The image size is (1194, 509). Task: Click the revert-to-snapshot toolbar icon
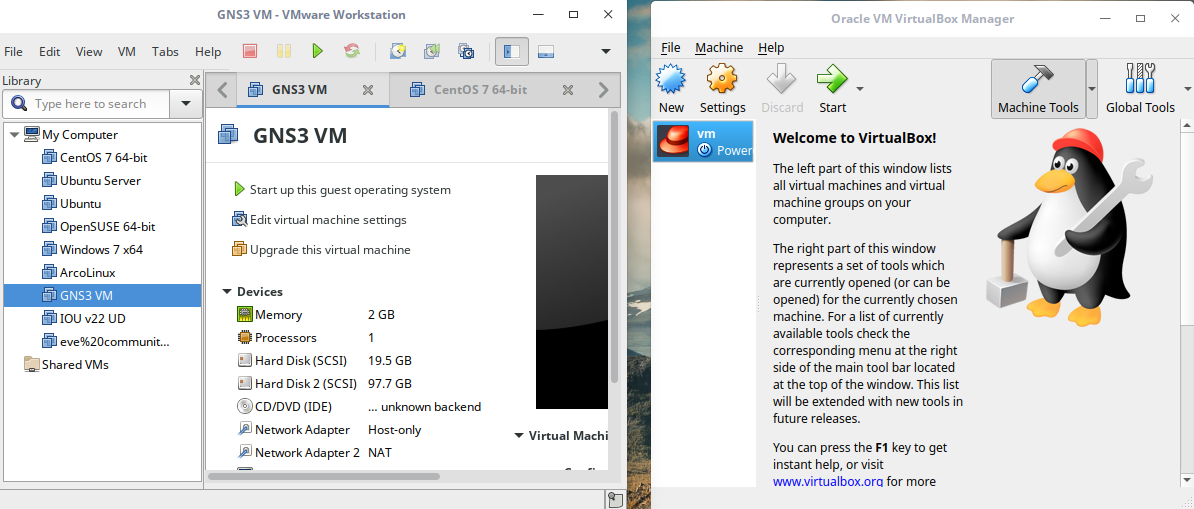tap(432, 51)
